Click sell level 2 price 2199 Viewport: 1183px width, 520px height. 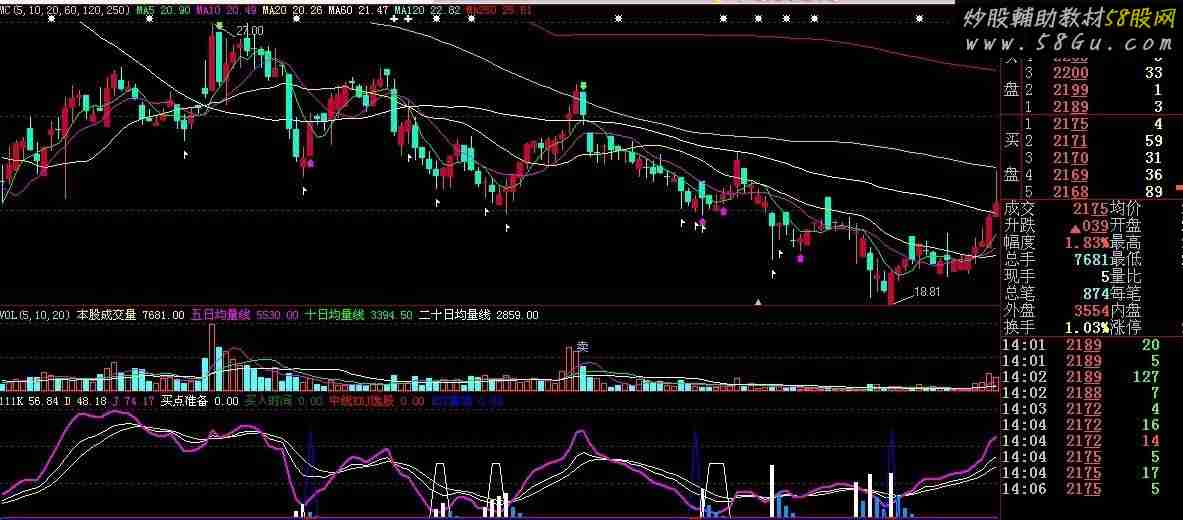(x=1071, y=90)
